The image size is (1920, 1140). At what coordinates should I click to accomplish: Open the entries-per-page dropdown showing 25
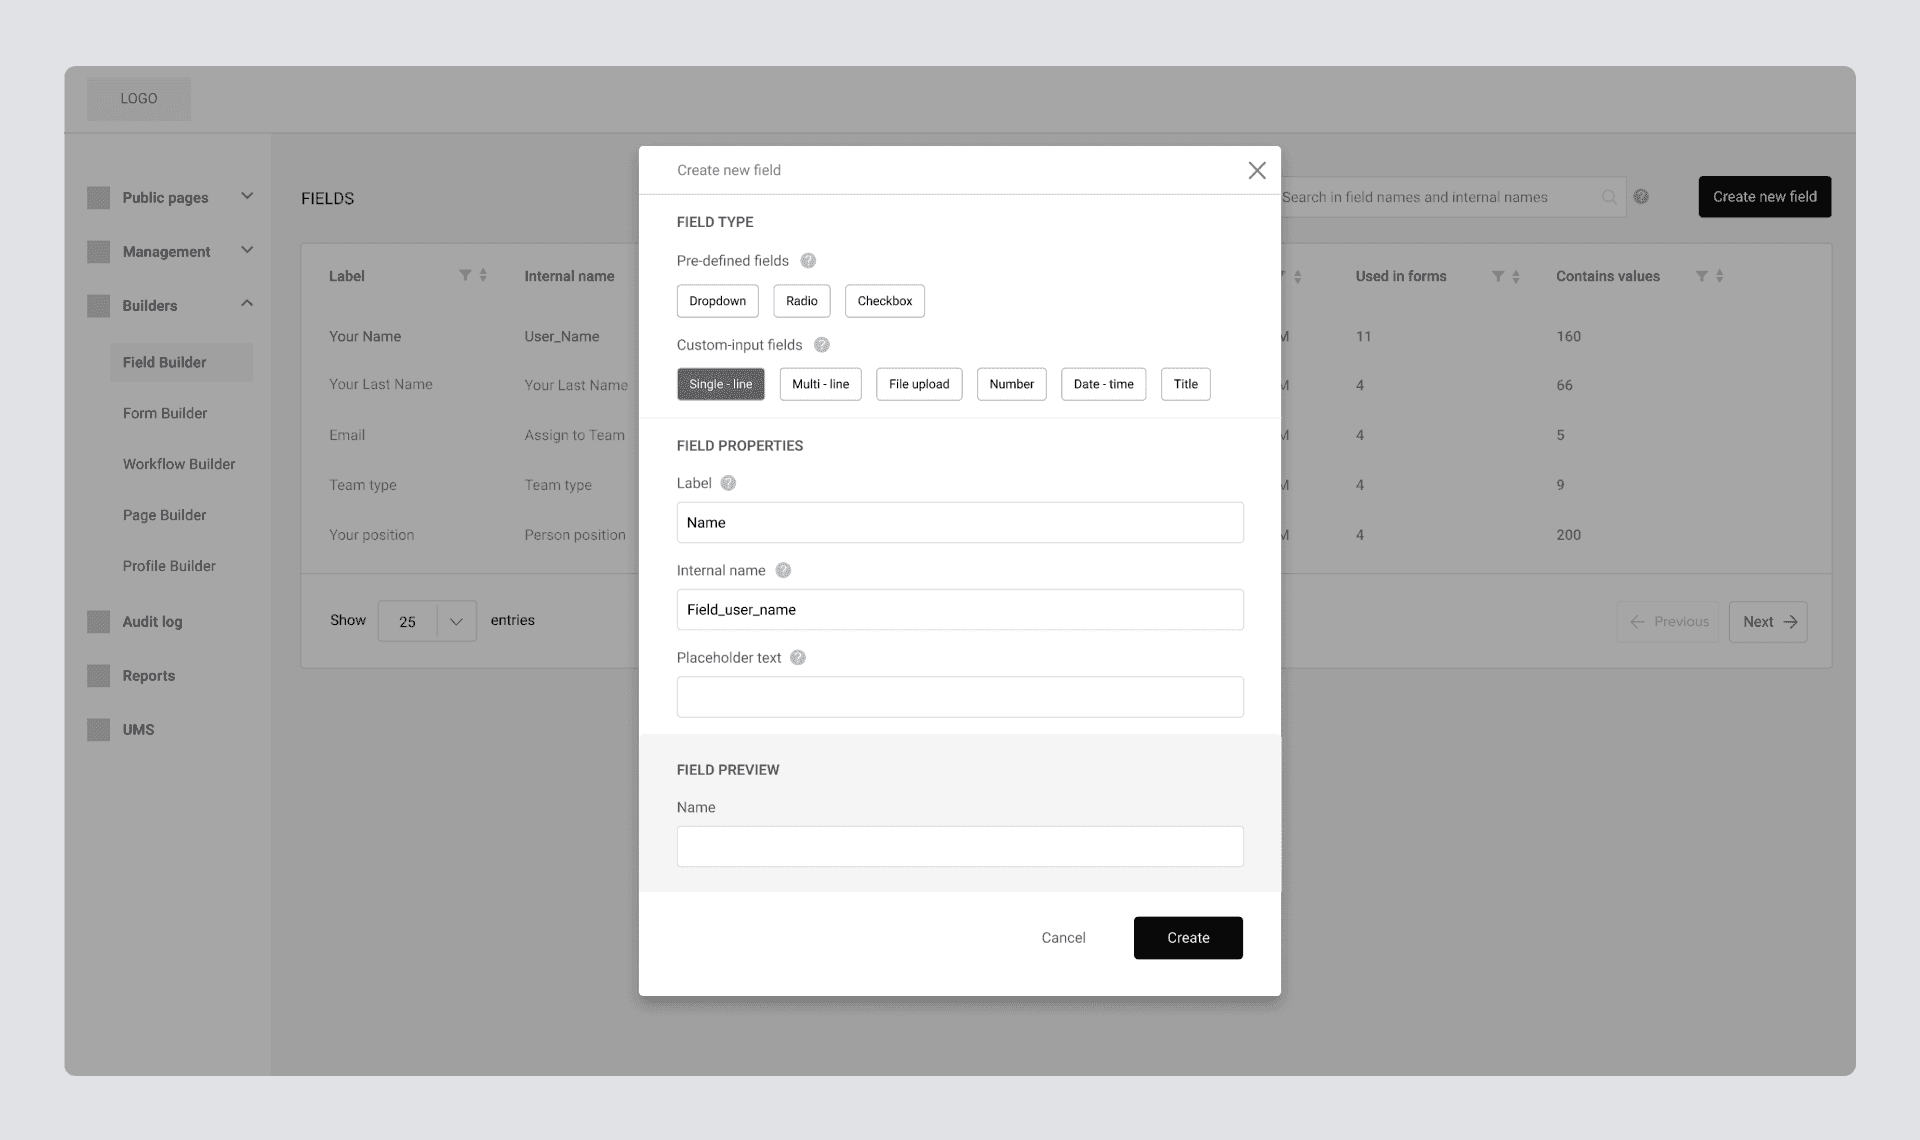[427, 621]
